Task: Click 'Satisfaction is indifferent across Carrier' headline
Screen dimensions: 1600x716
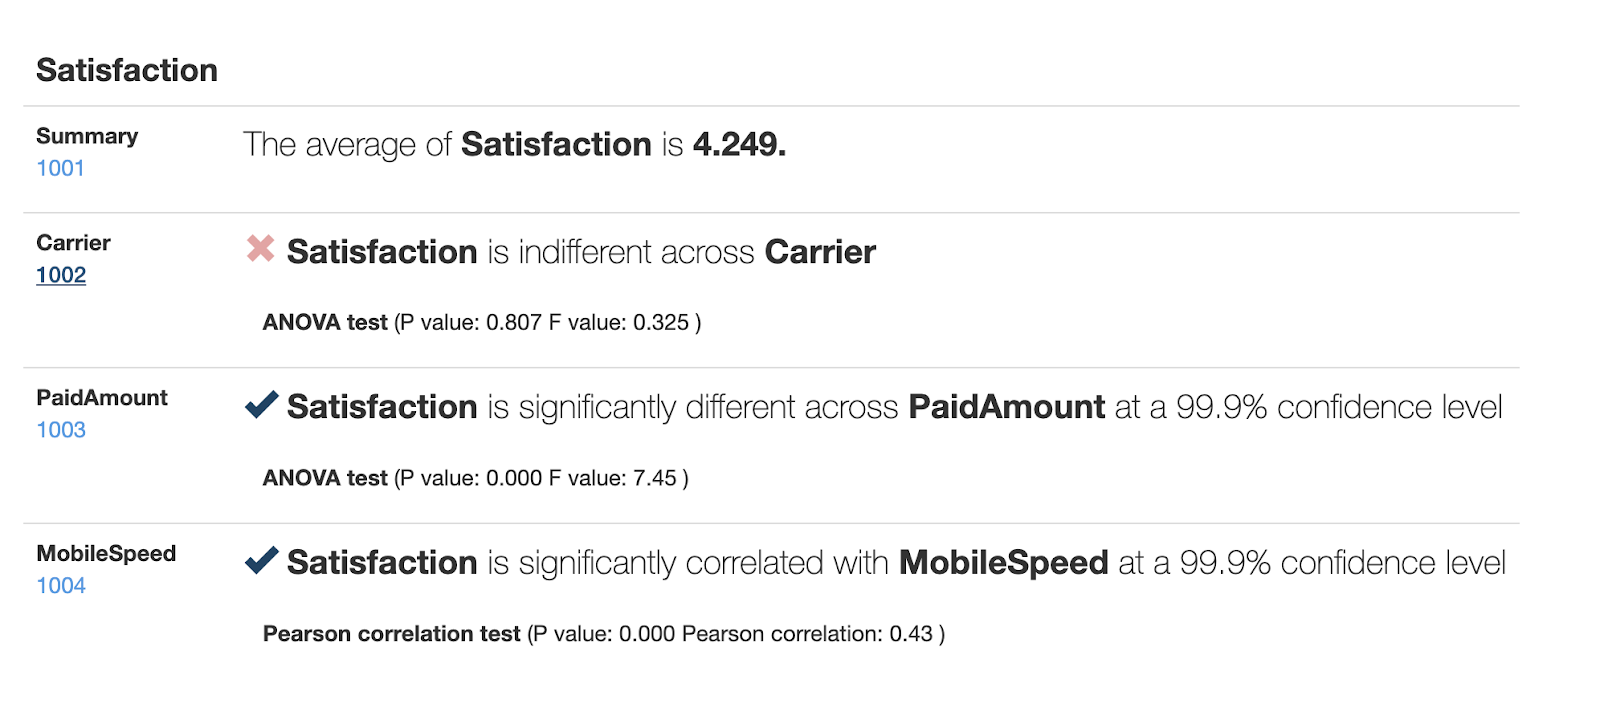Action: pyautogui.click(x=581, y=252)
